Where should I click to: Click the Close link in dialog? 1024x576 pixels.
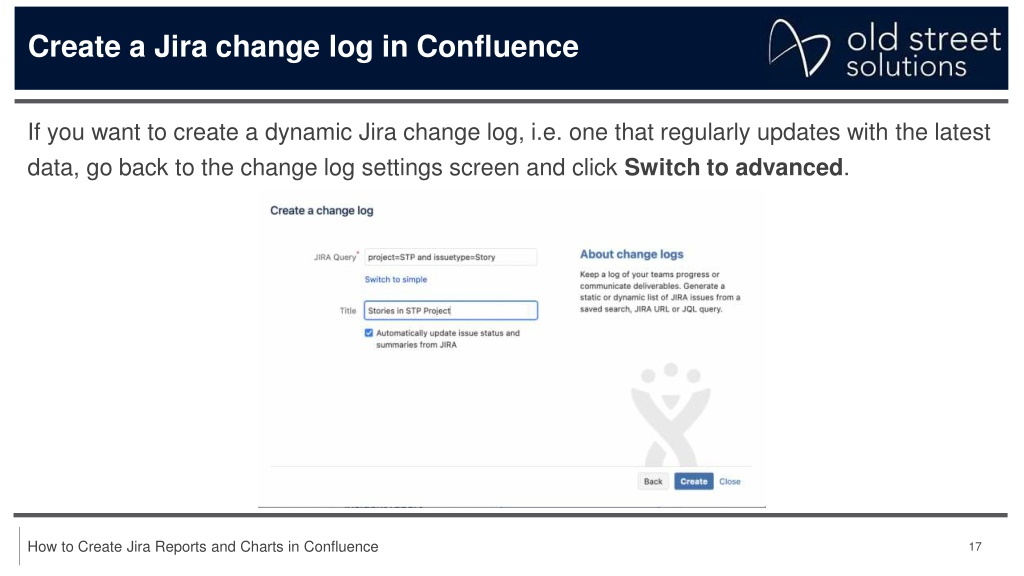(x=730, y=481)
